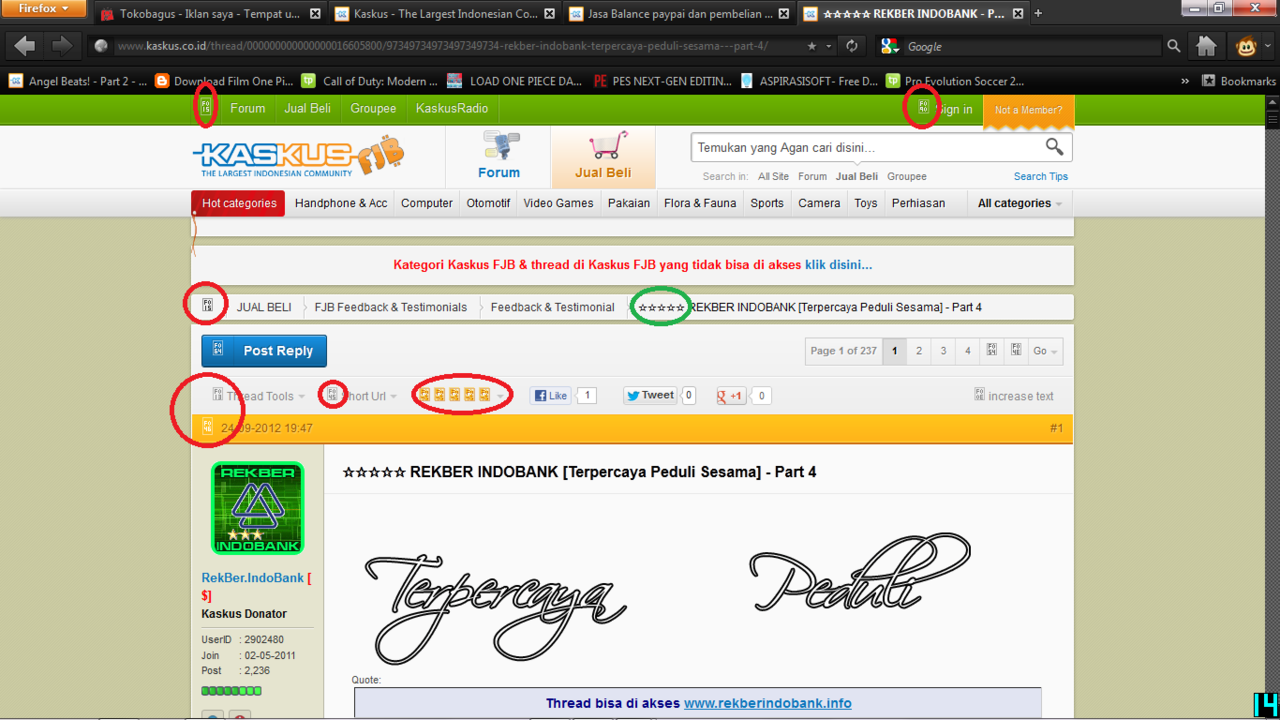Click the Kaskus FJB logo
This screenshot has height=720, width=1280.
pos(298,156)
